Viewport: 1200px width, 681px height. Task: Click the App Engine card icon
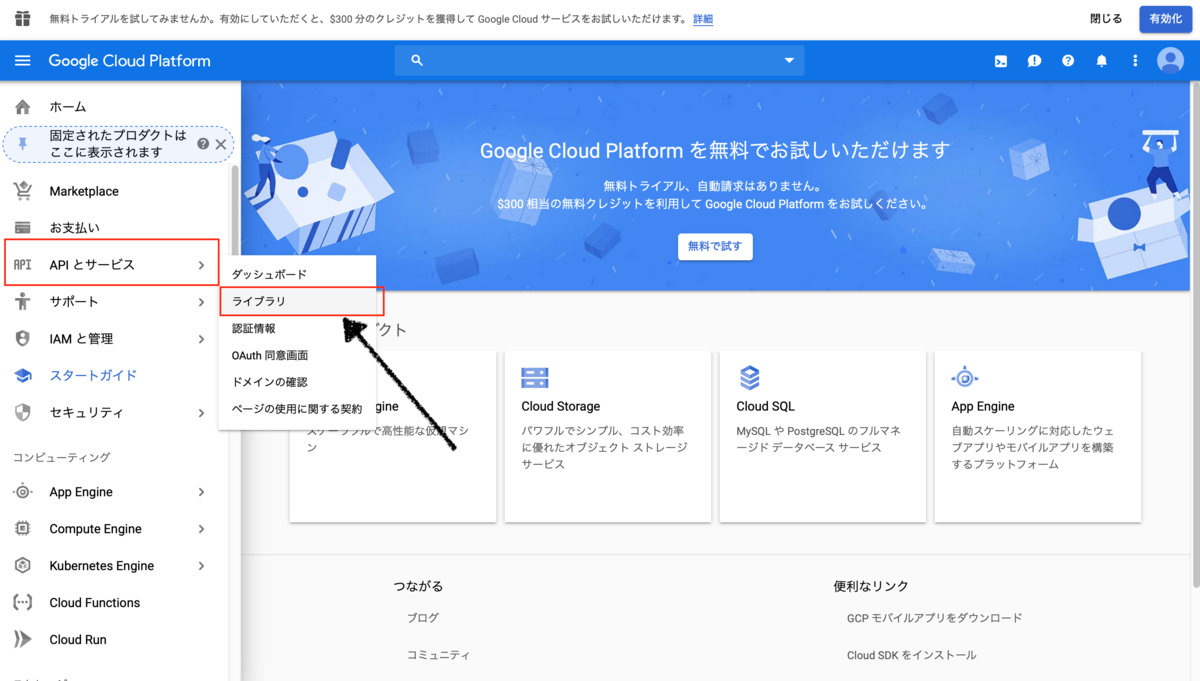pos(965,377)
